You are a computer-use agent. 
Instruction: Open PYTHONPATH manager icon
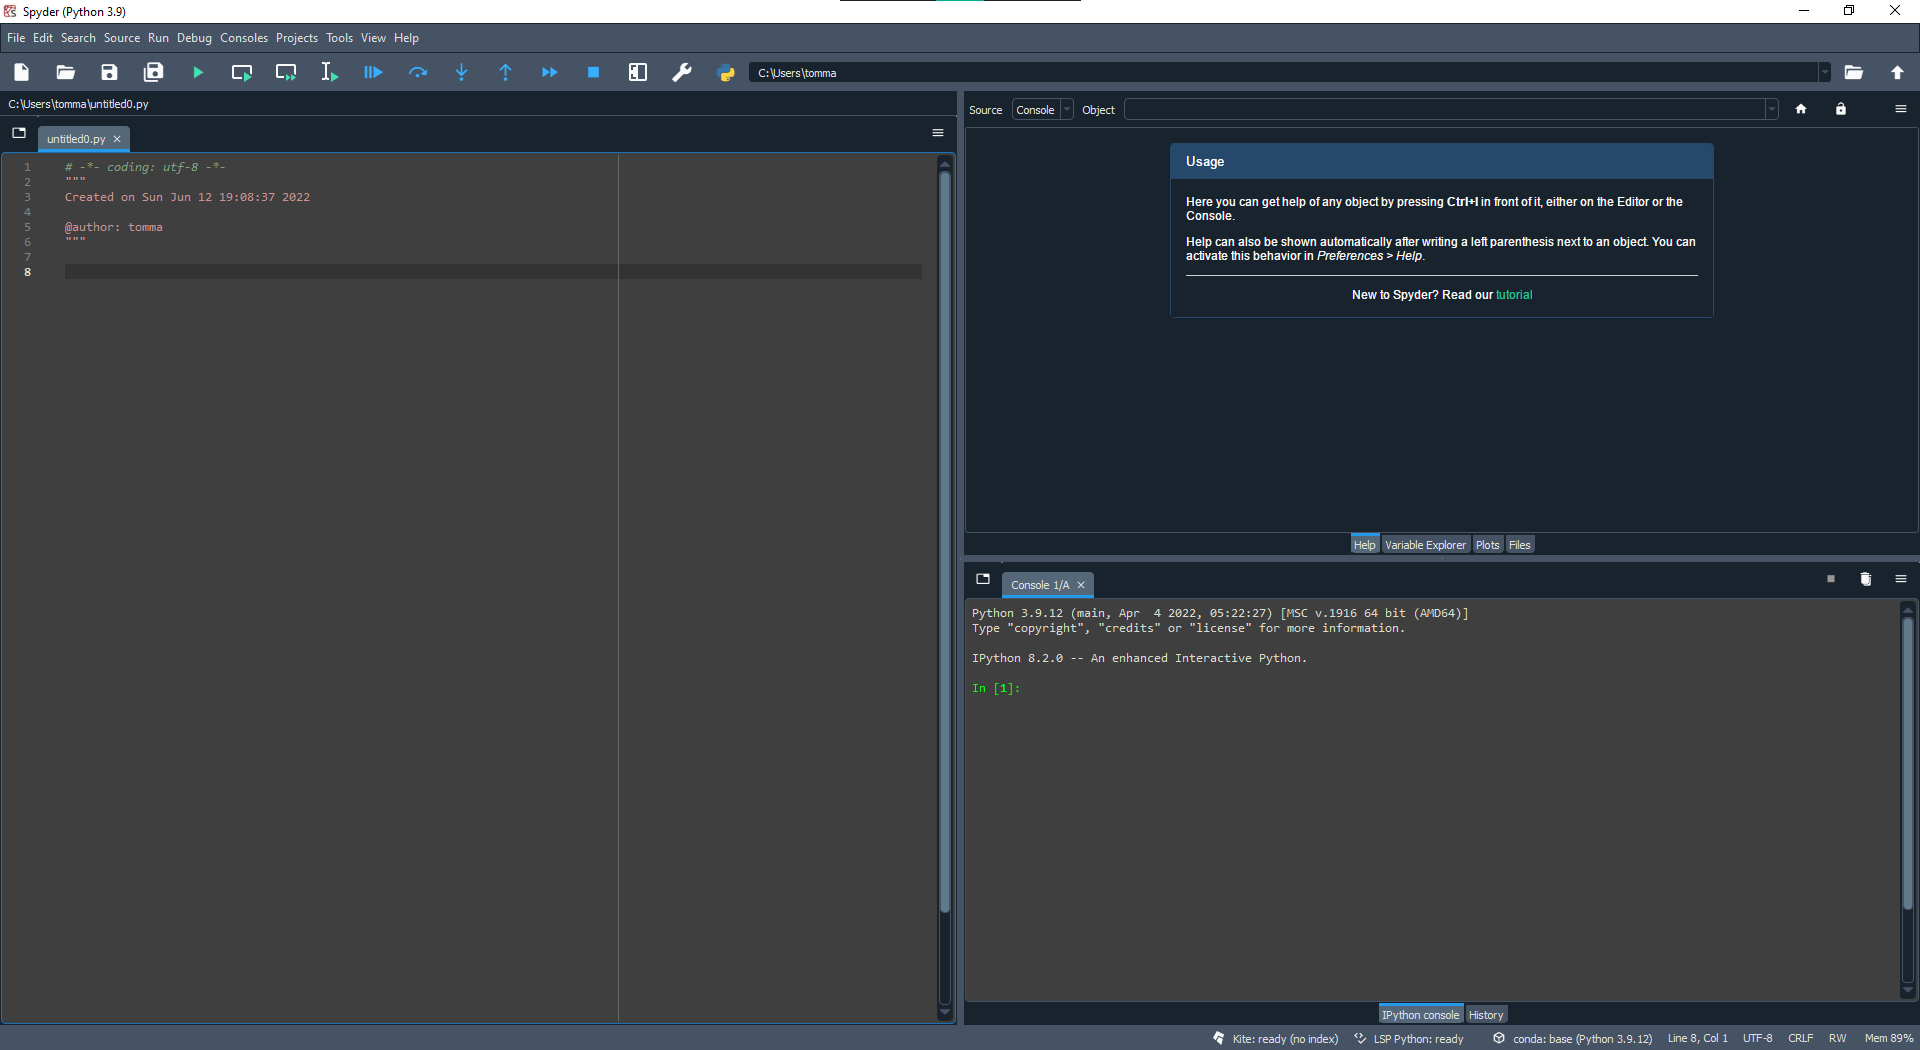pos(726,72)
